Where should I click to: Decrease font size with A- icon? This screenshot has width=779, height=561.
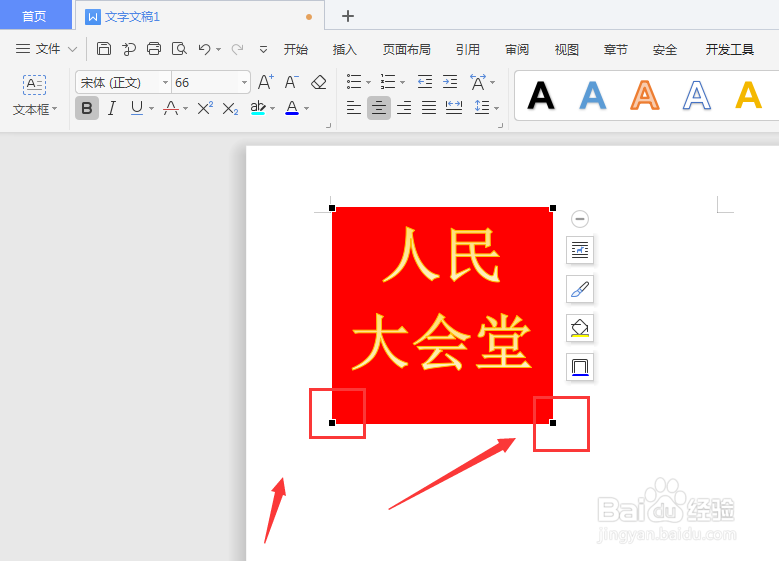click(291, 82)
